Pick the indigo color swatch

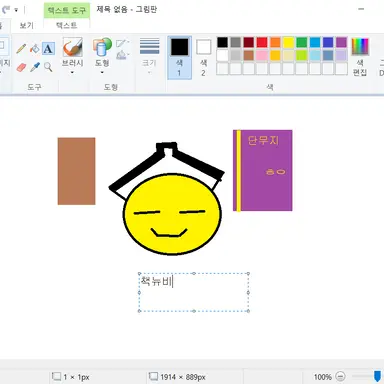[x=328, y=42]
